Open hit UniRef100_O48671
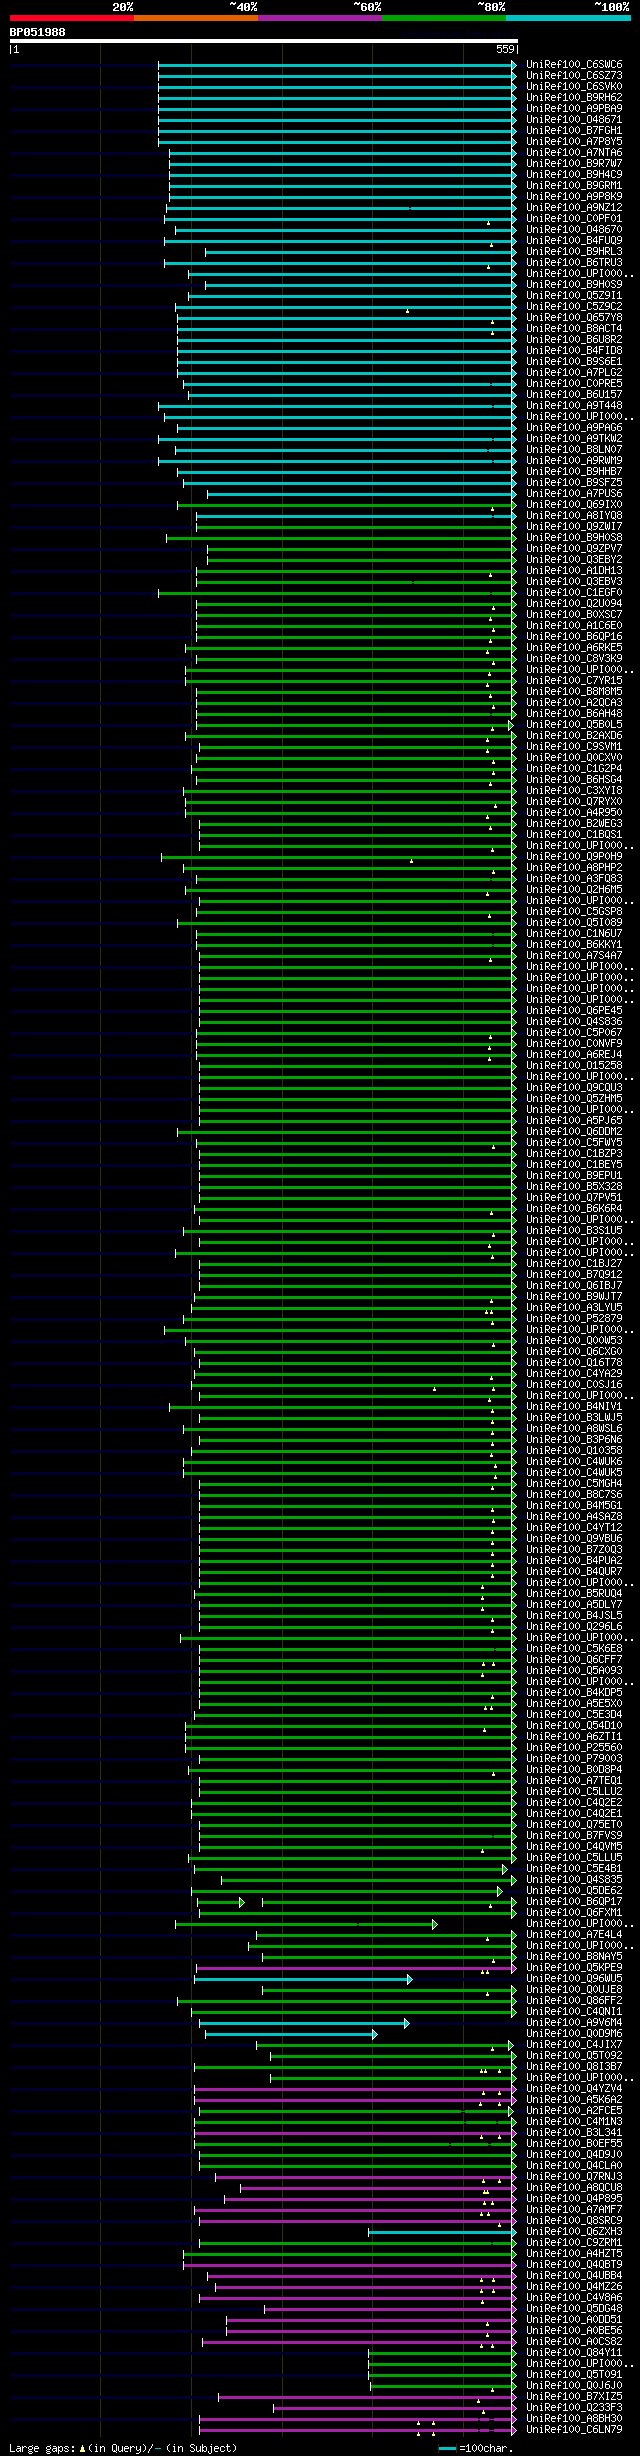 (x=574, y=120)
